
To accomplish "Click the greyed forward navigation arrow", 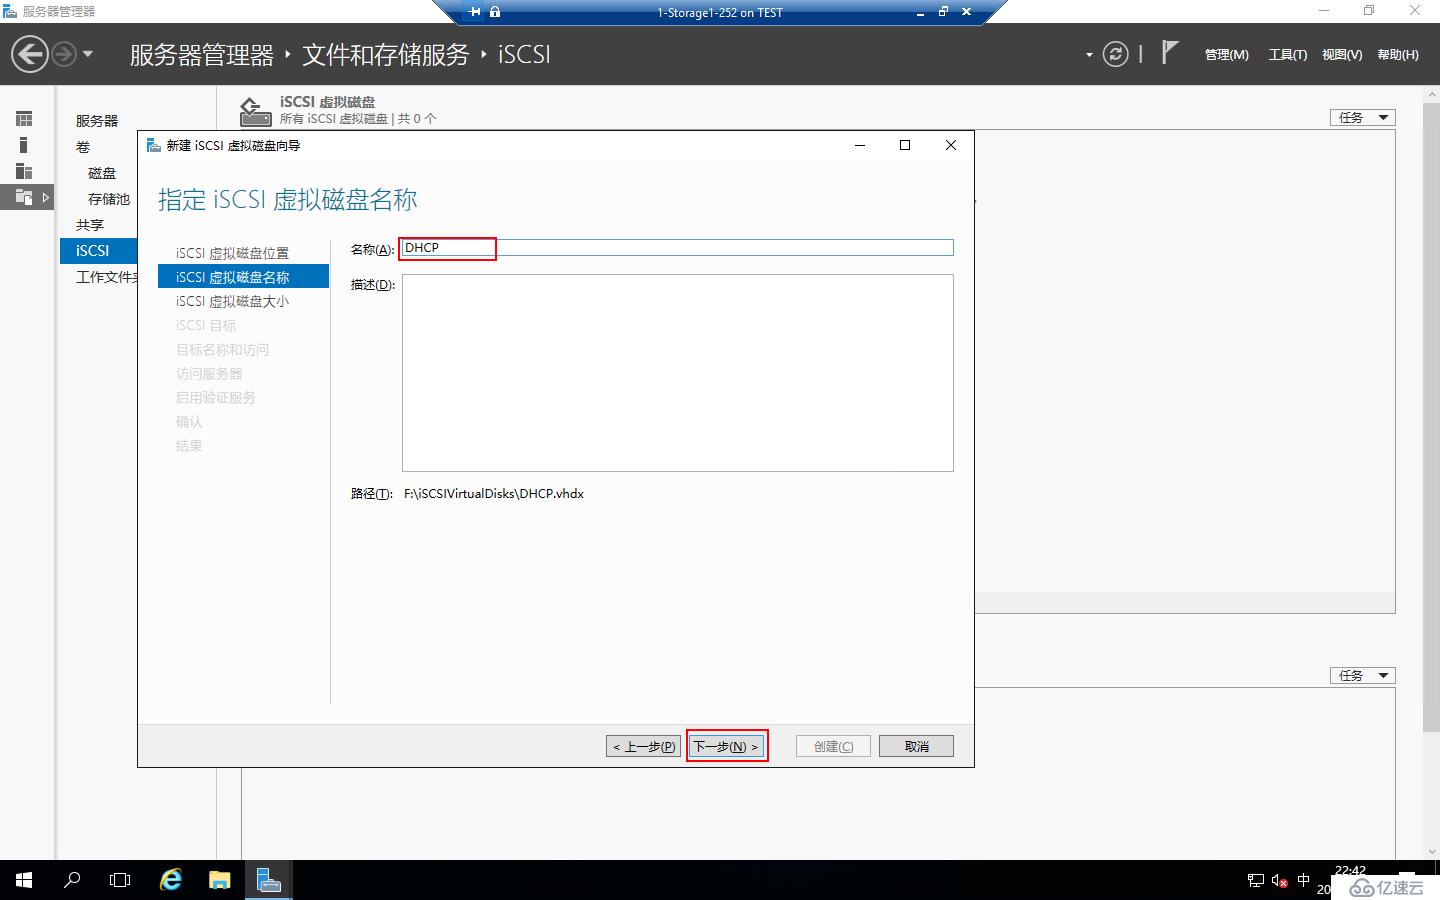I will (x=63, y=54).
